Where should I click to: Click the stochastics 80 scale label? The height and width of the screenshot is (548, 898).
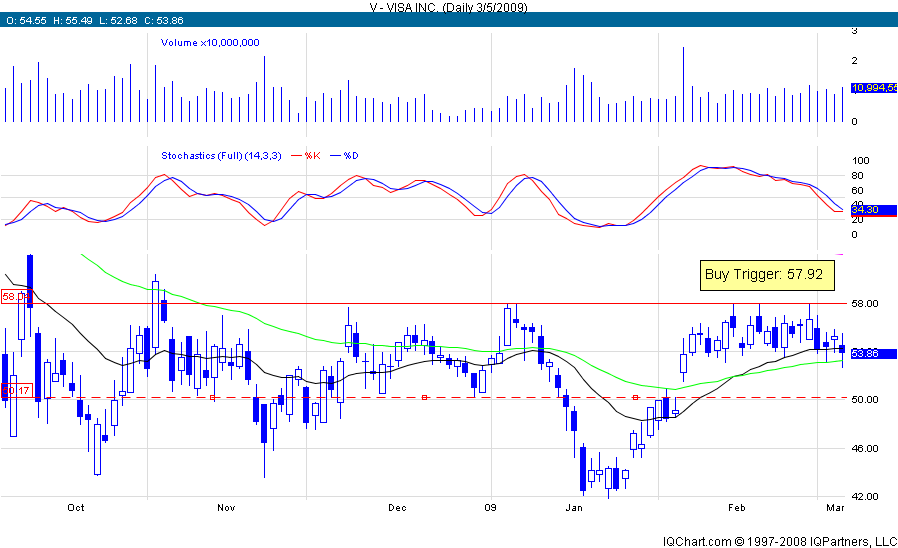857,176
